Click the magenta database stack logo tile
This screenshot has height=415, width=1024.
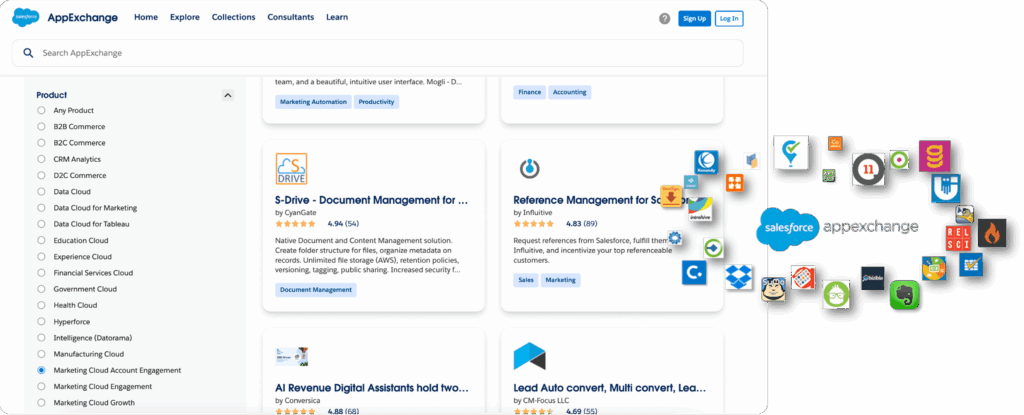[x=935, y=156]
